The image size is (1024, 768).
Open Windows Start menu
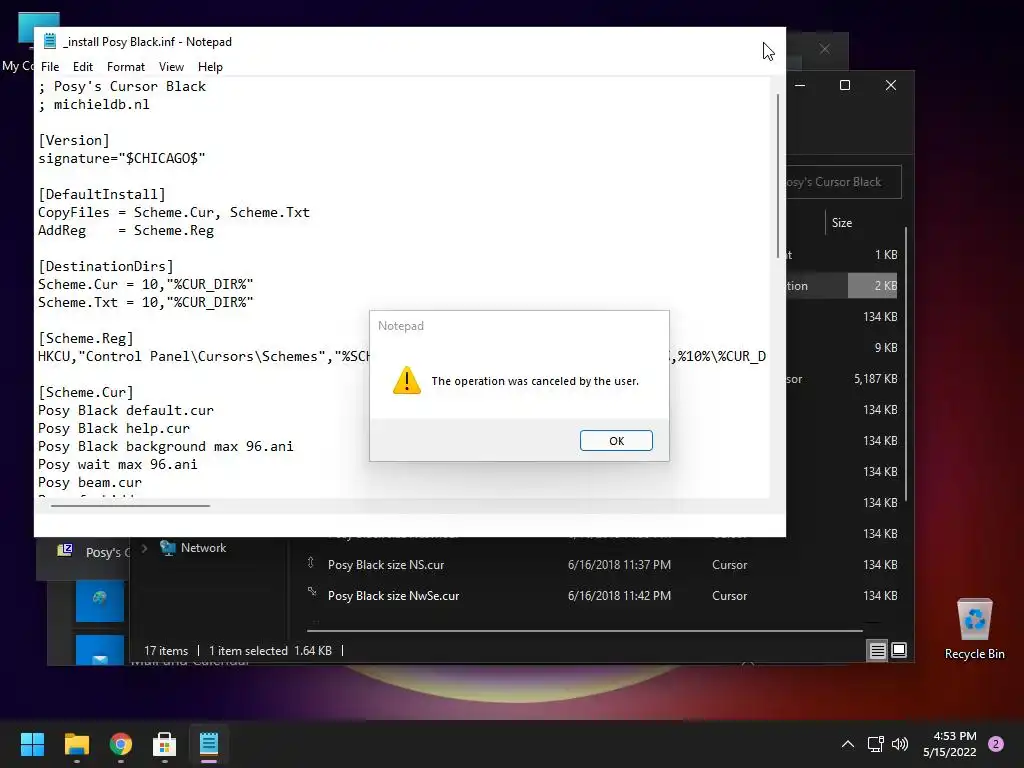tap(32, 744)
